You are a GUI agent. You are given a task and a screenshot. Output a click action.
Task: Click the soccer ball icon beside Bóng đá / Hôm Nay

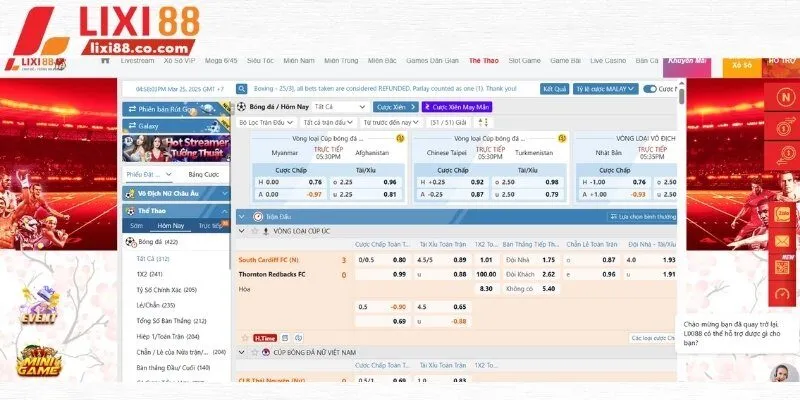(241, 106)
